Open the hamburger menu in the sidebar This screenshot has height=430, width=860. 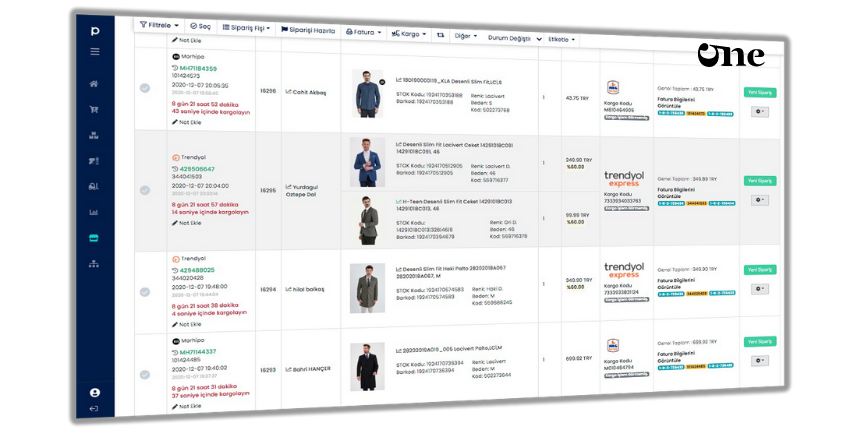tap(94, 52)
